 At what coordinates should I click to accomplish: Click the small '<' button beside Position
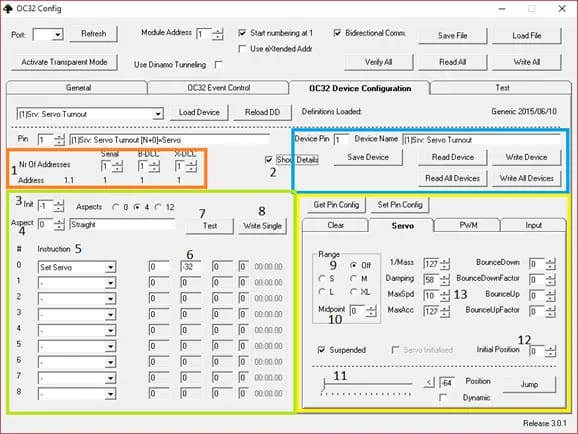pos(429,382)
